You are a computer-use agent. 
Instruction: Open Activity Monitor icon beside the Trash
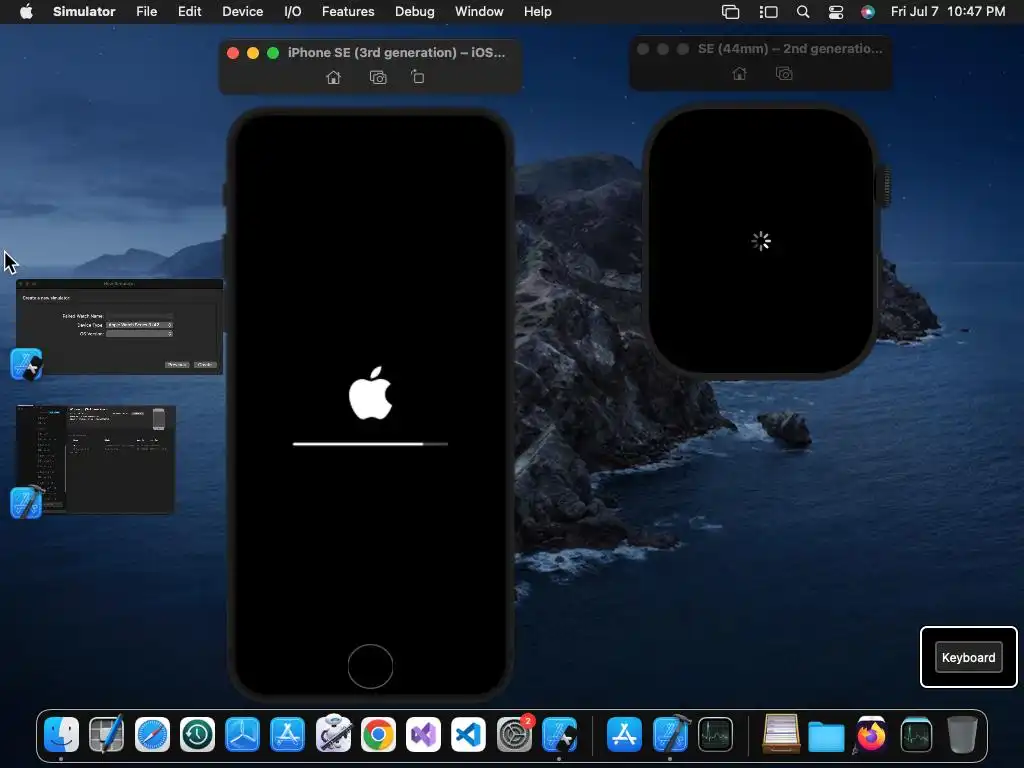(x=916, y=735)
